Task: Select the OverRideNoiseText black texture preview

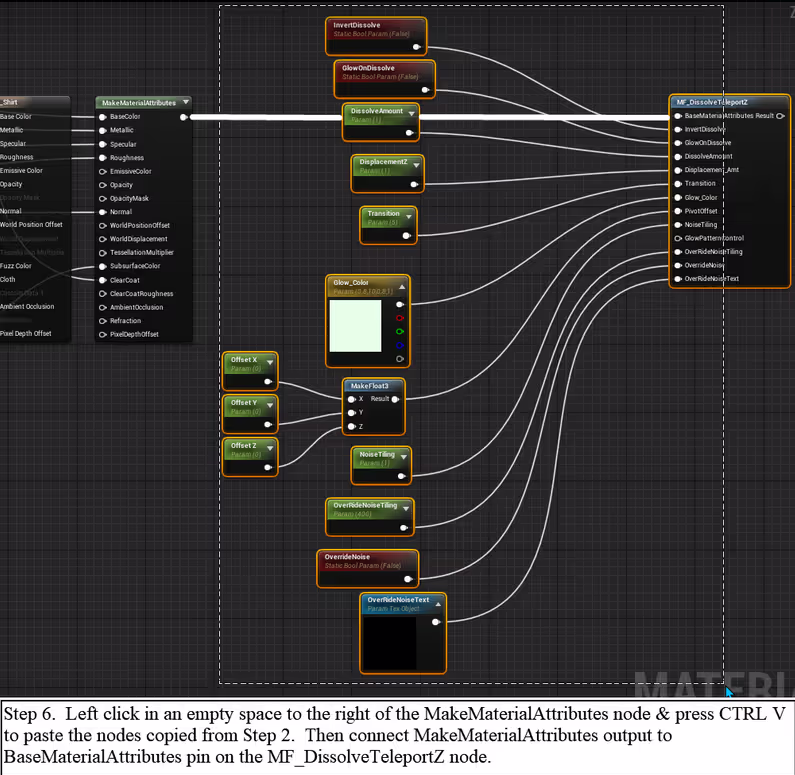Action: pos(389,643)
